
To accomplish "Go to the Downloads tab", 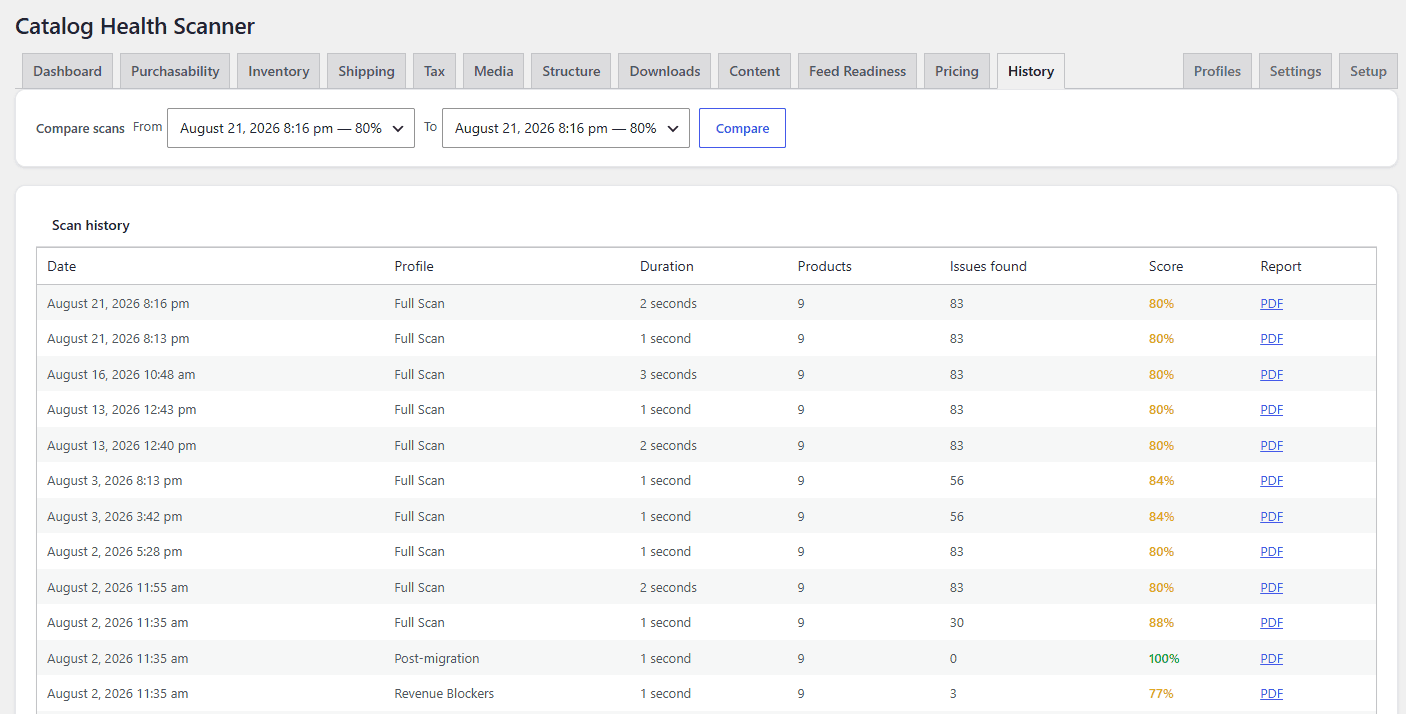I will click(665, 71).
